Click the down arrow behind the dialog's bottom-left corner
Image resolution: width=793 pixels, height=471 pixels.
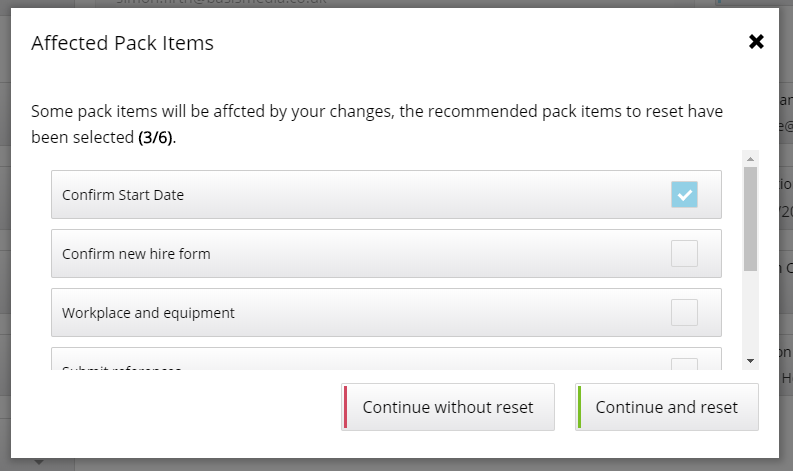pyautogui.click(x=39, y=463)
